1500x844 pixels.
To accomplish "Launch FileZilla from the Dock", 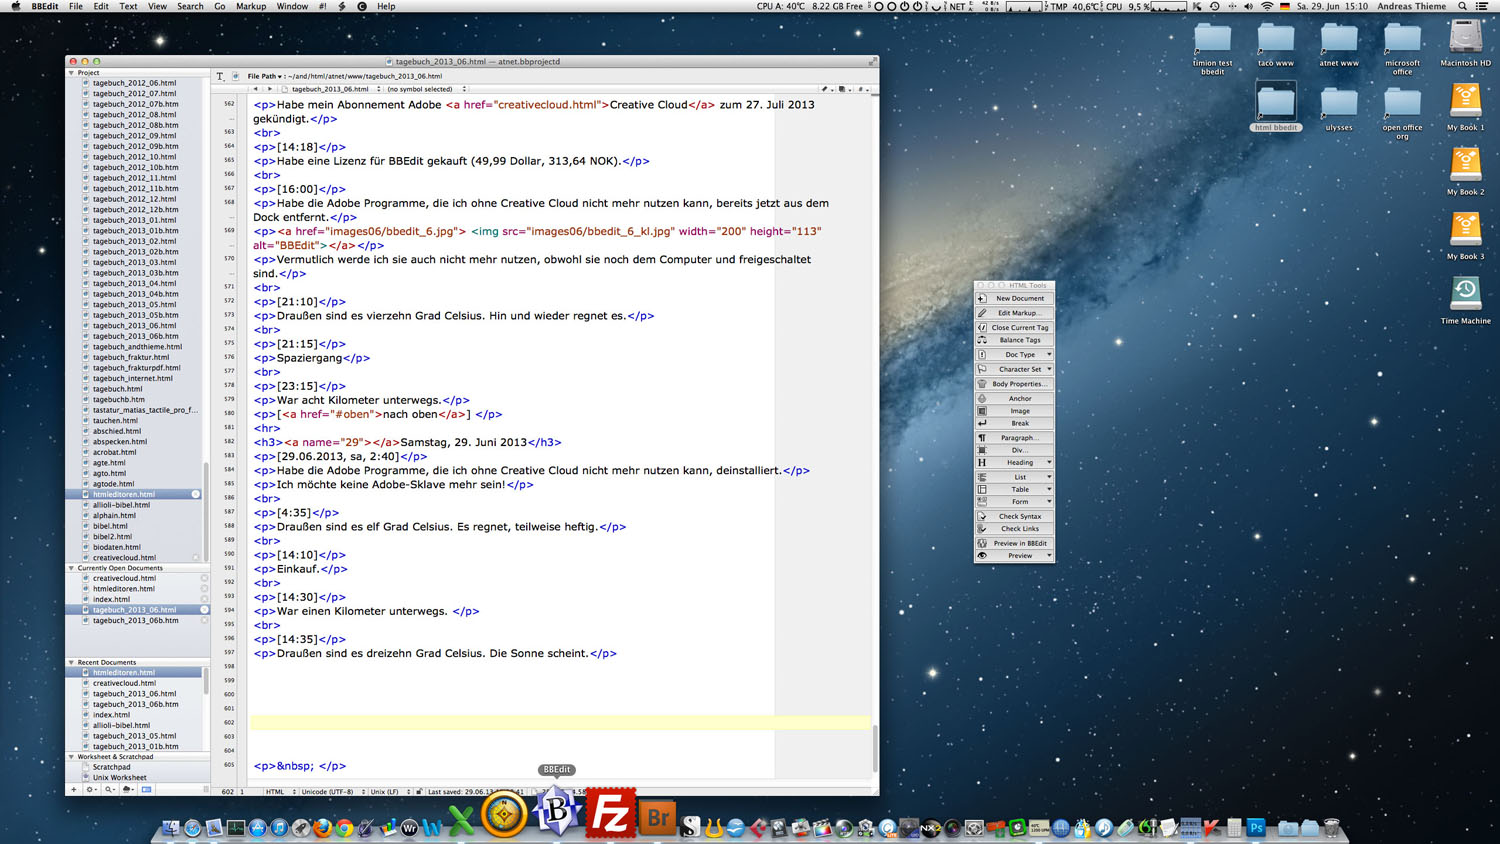I will tap(610, 812).
